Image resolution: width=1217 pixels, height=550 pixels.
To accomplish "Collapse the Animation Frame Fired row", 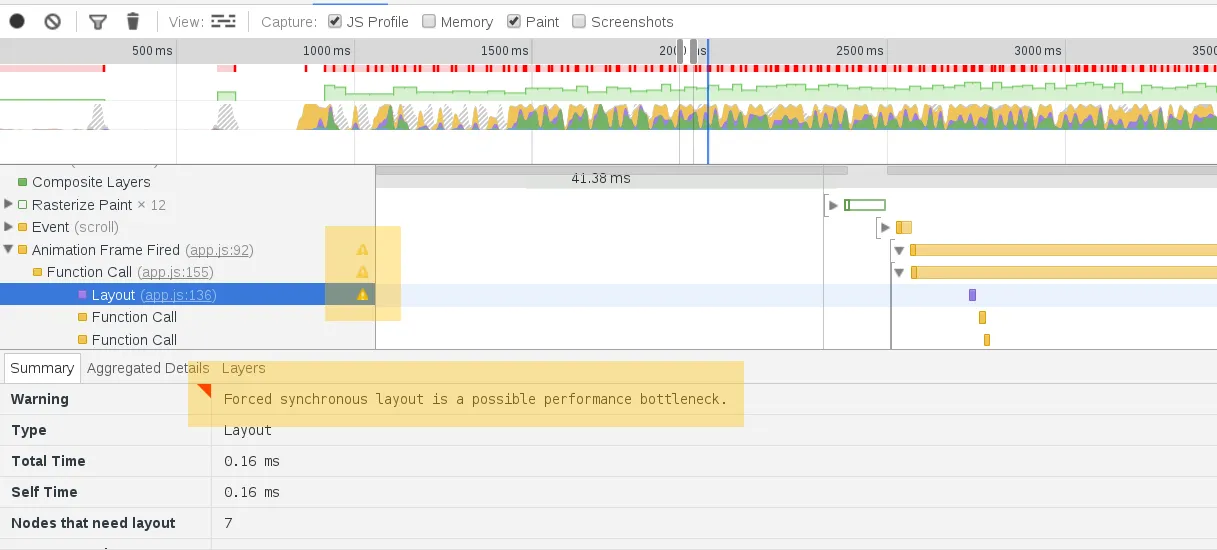I will (x=9, y=250).
